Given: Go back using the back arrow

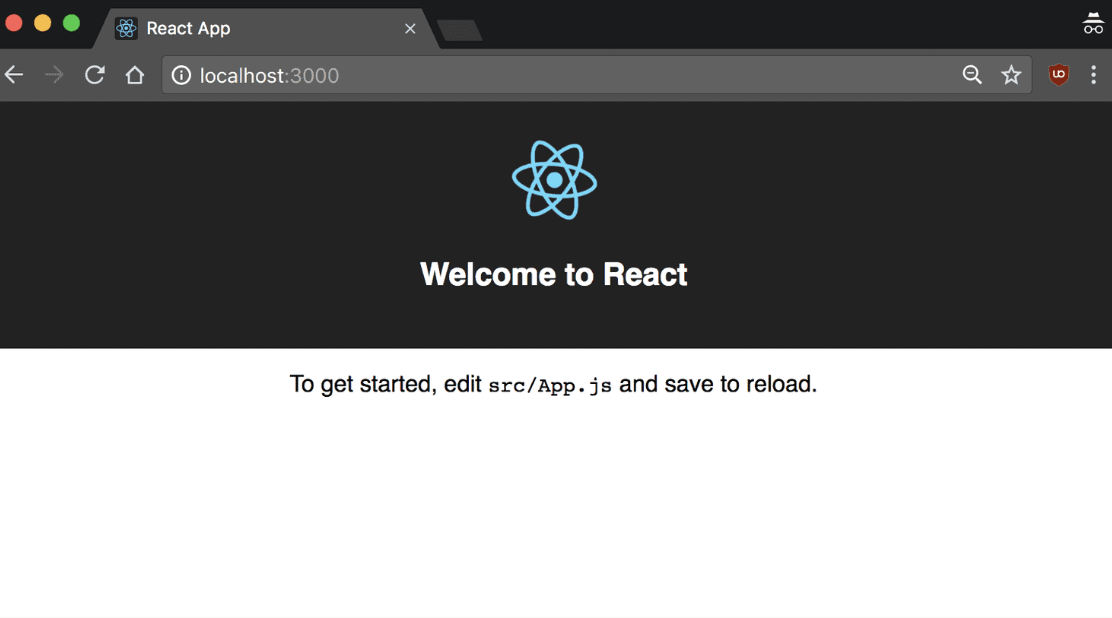Looking at the screenshot, I should coord(14,75).
